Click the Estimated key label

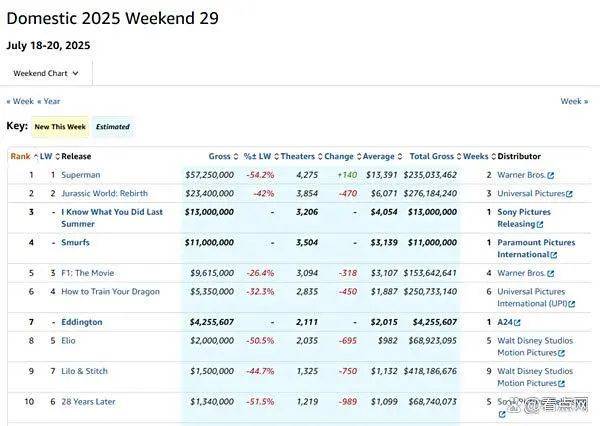pos(113,127)
